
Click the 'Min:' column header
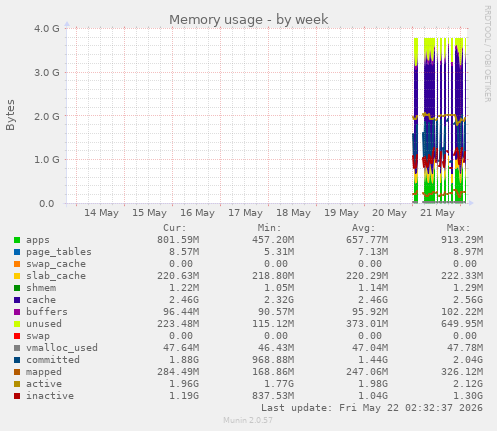(x=269, y=228)
